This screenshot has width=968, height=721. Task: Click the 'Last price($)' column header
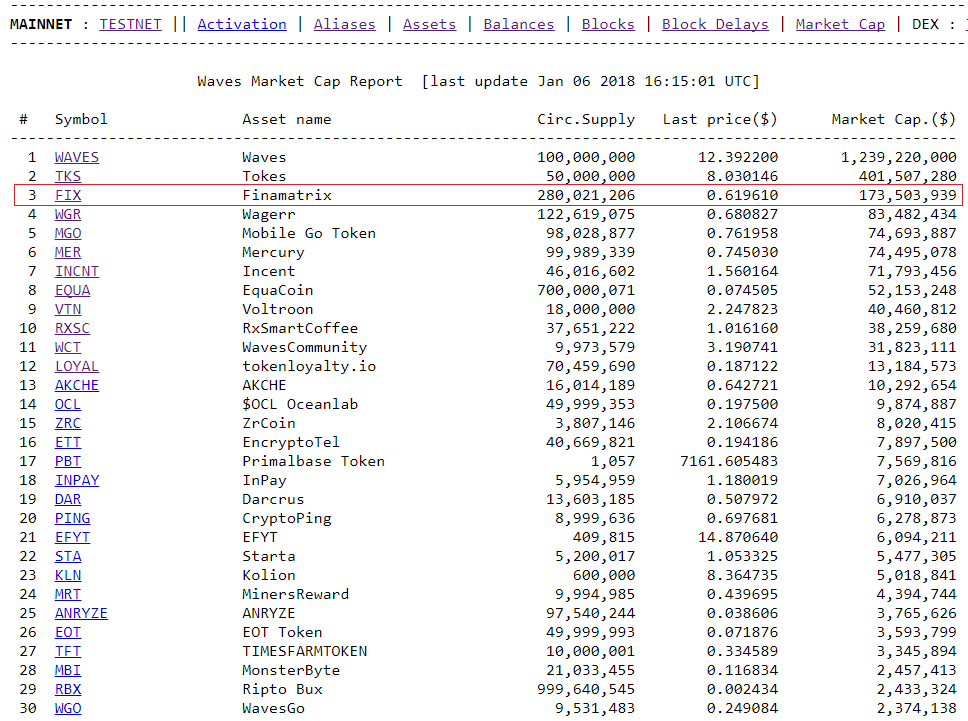(720, 119)
